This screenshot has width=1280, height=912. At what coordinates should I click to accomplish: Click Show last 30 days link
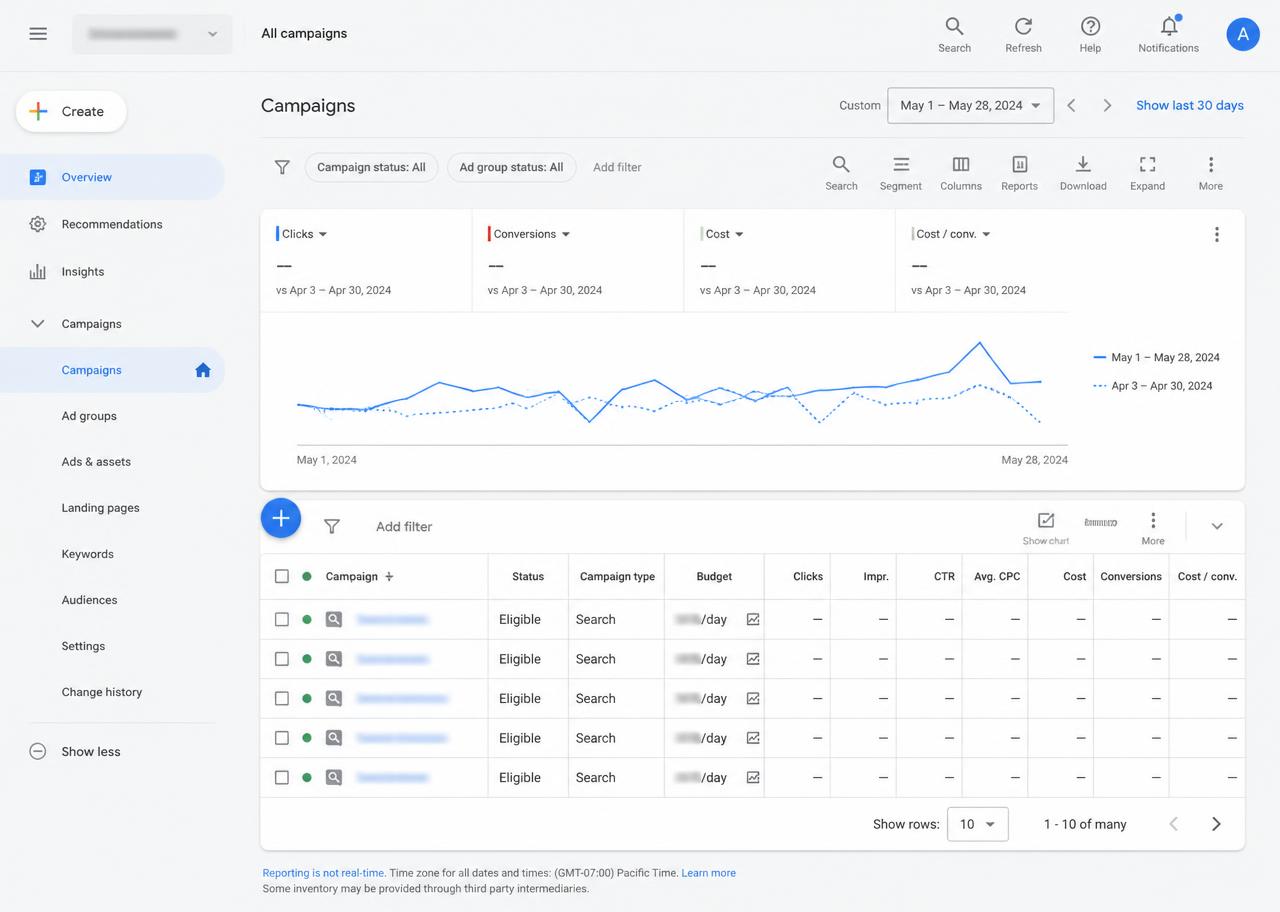pyautogui.click(x=1190, y=105)
